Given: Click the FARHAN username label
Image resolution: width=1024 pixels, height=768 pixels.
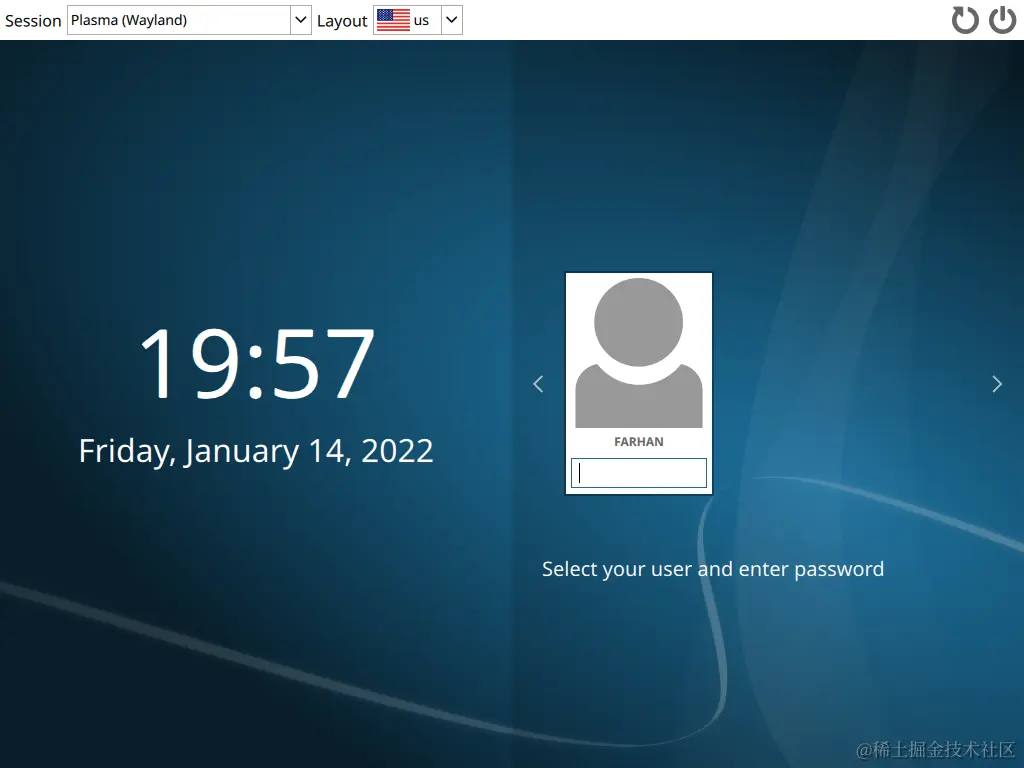Looking at the screenshot, I should [639, 441].
